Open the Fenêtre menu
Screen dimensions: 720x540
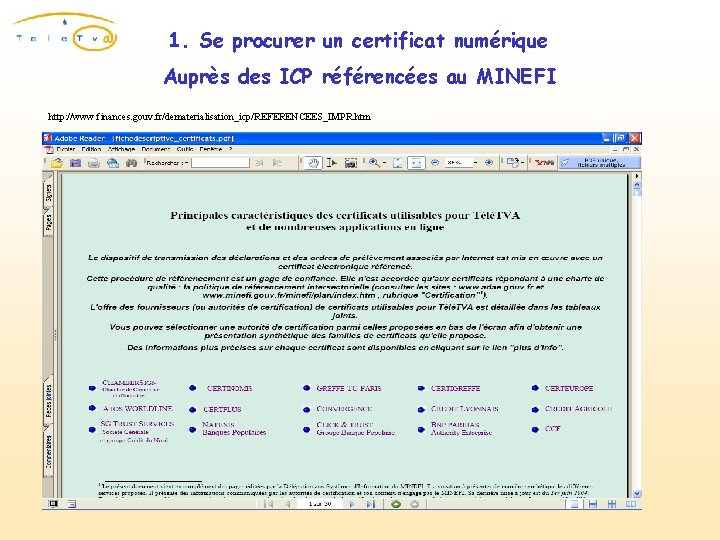[x=211, y=149]
